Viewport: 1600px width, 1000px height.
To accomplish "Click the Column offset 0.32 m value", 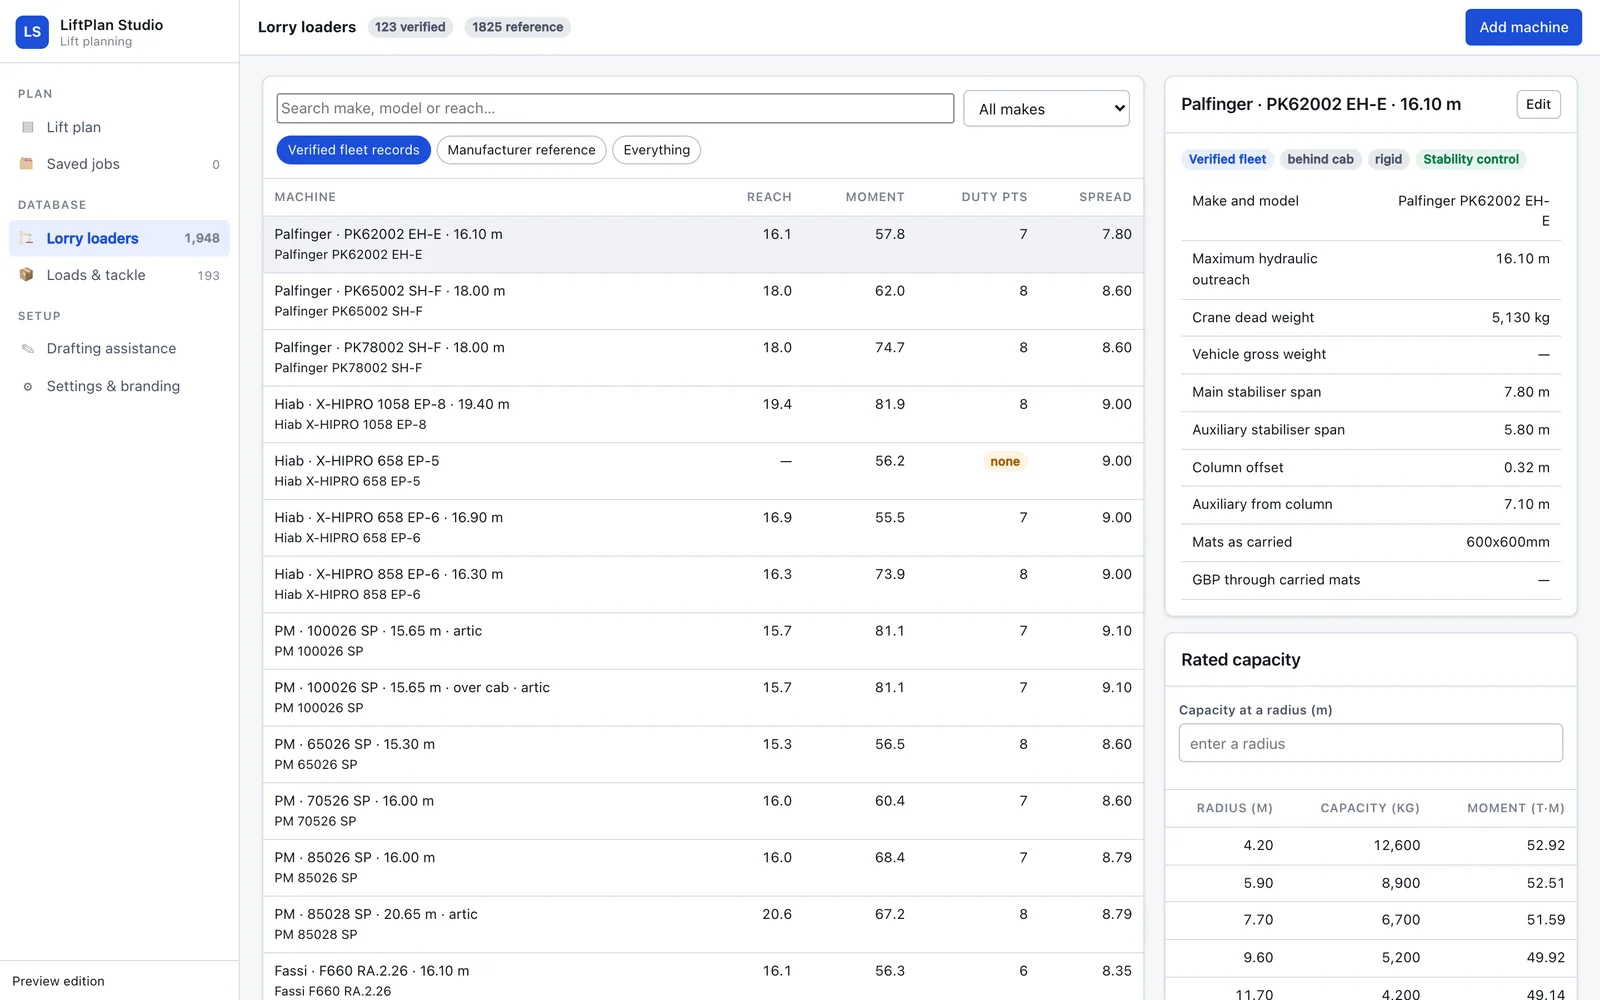I will pyautogui.click(x=1526, y=467).
